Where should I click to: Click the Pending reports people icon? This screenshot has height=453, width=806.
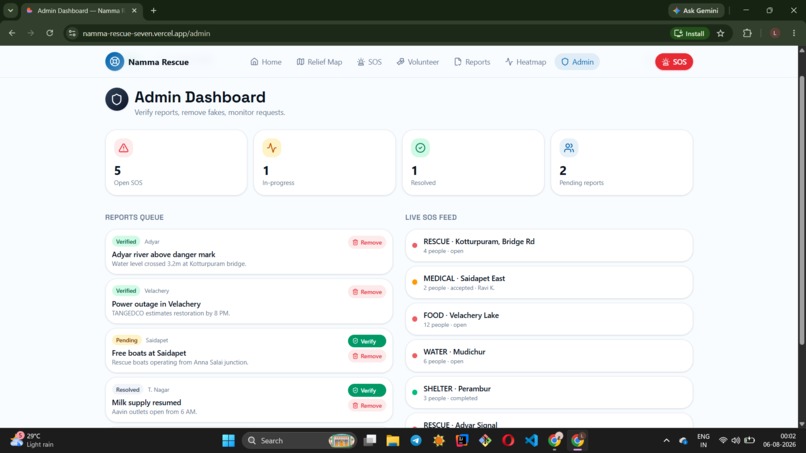pyautogui.click(x=569, y=148)
